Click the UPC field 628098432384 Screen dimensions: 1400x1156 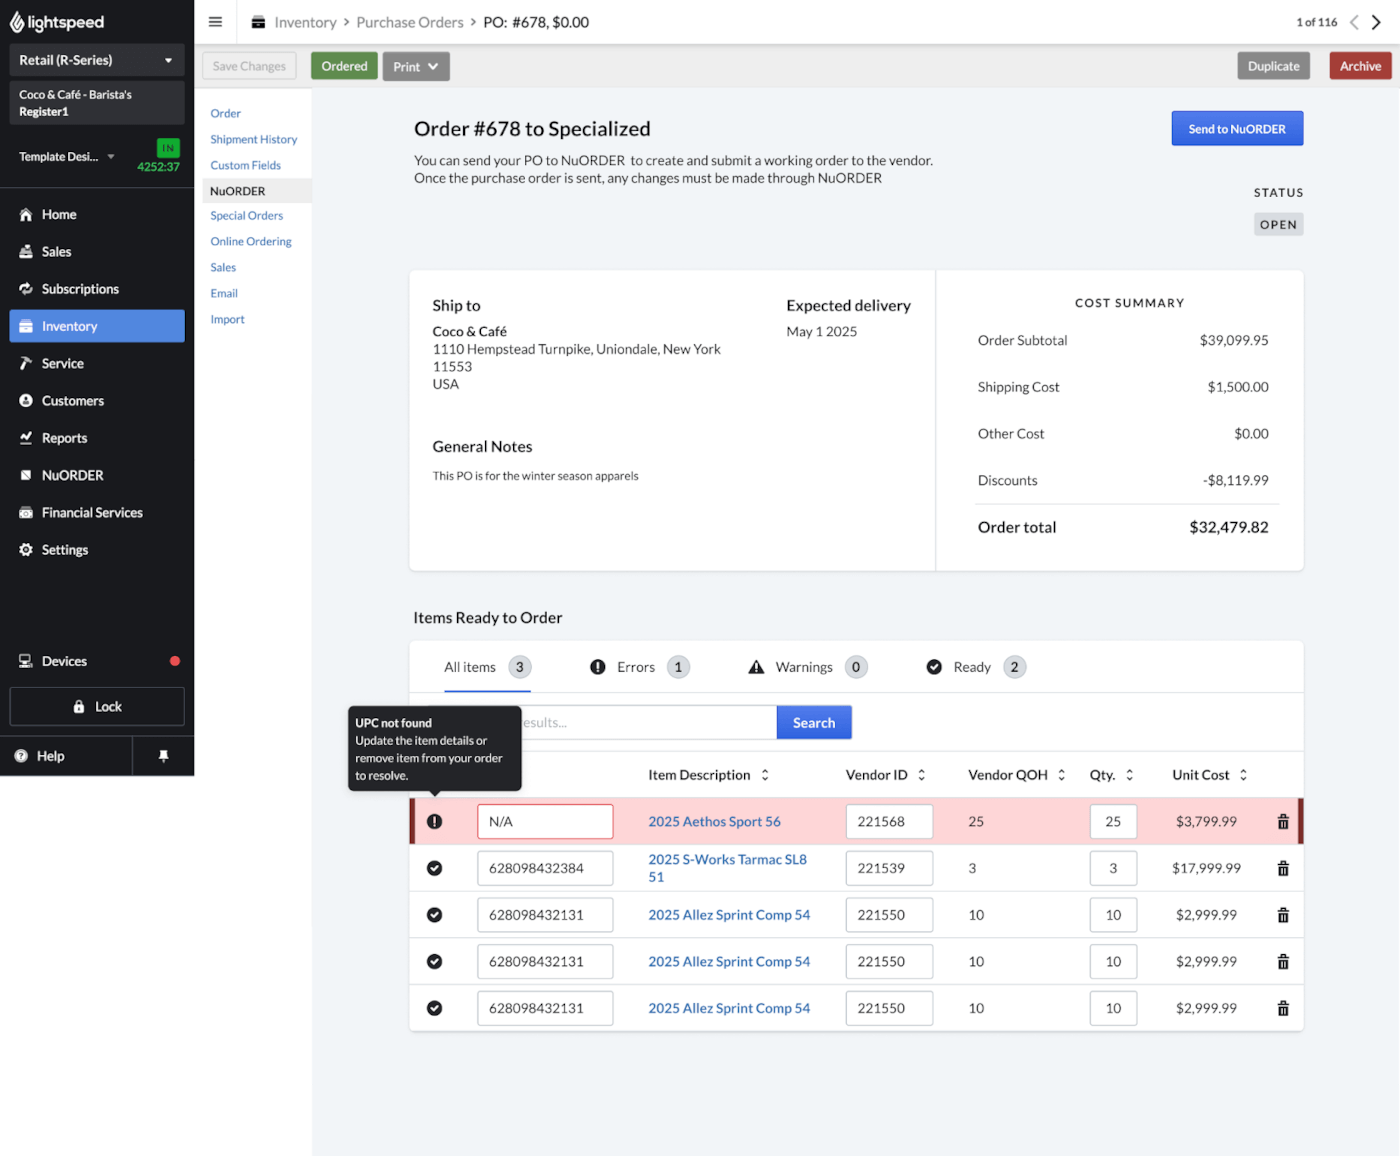(545, 868)
